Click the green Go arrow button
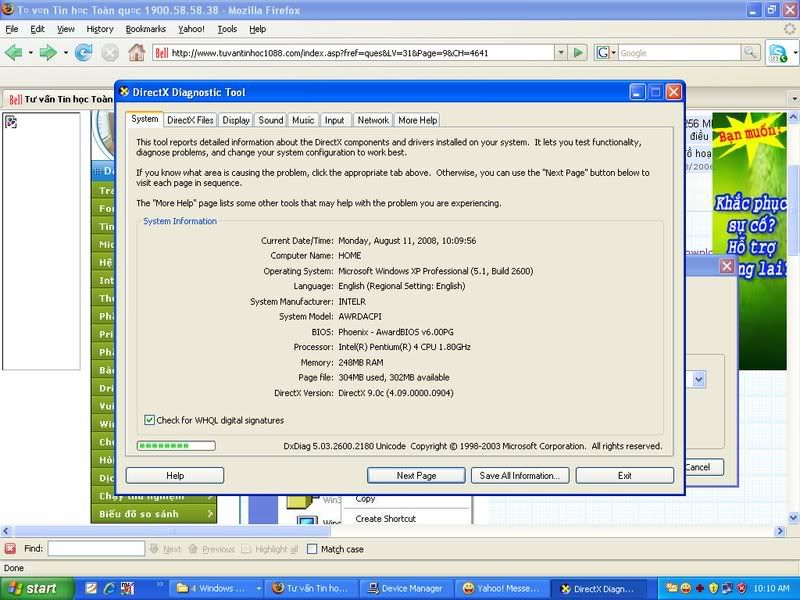The image size is (800, 600). click(578, 53)
